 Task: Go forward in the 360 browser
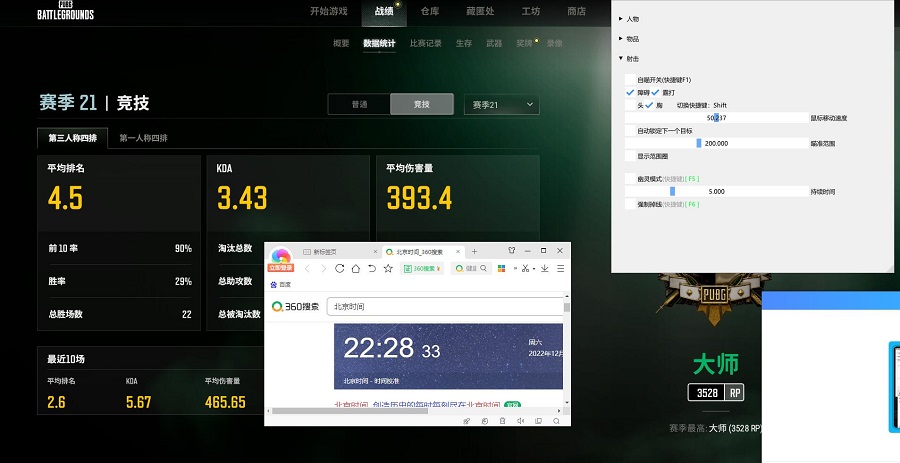323,269
